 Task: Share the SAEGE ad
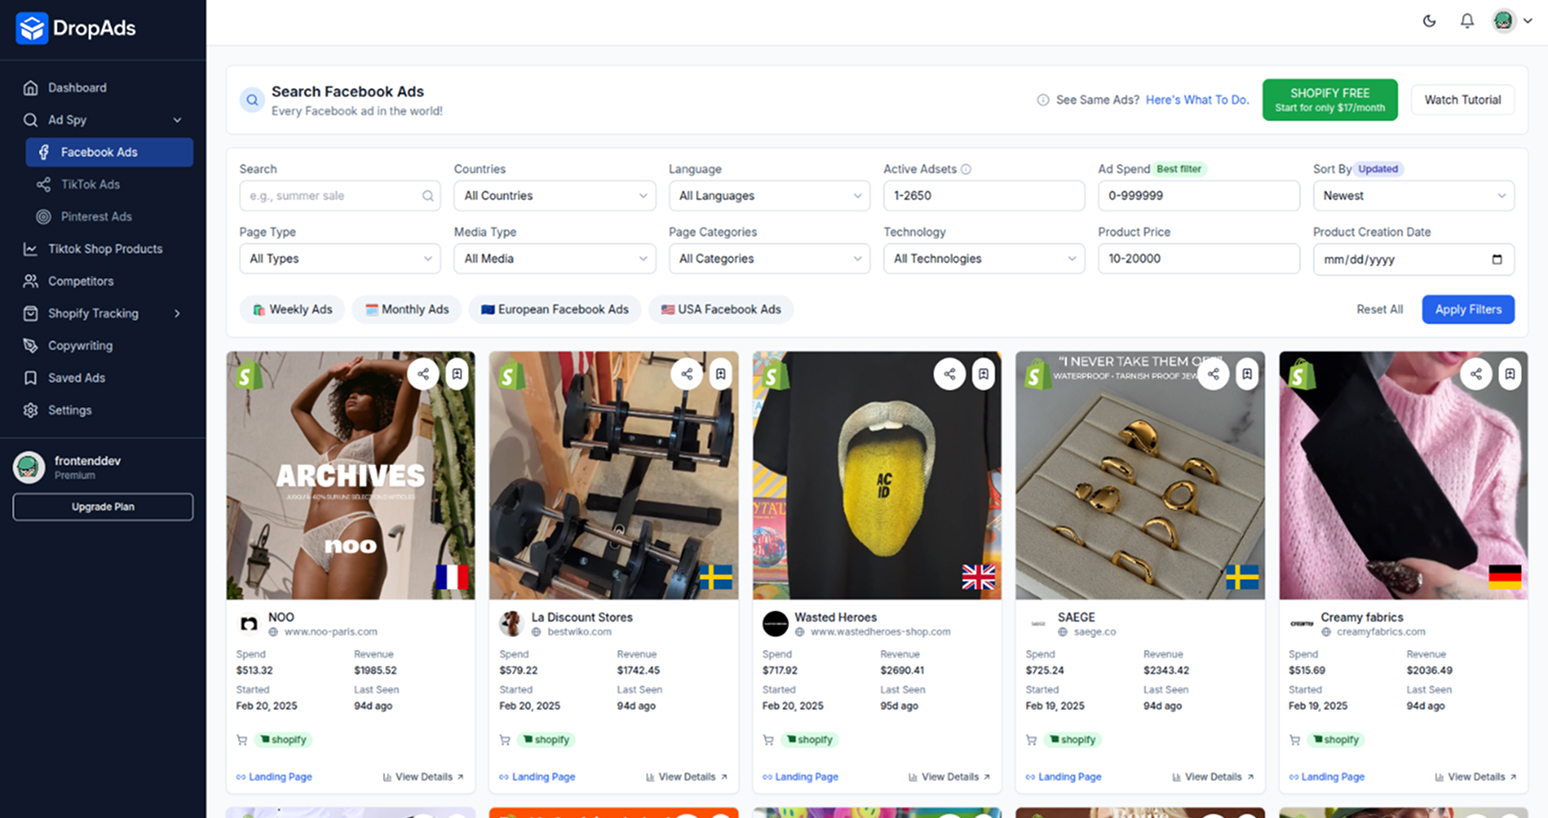[x=1213, y=374]
